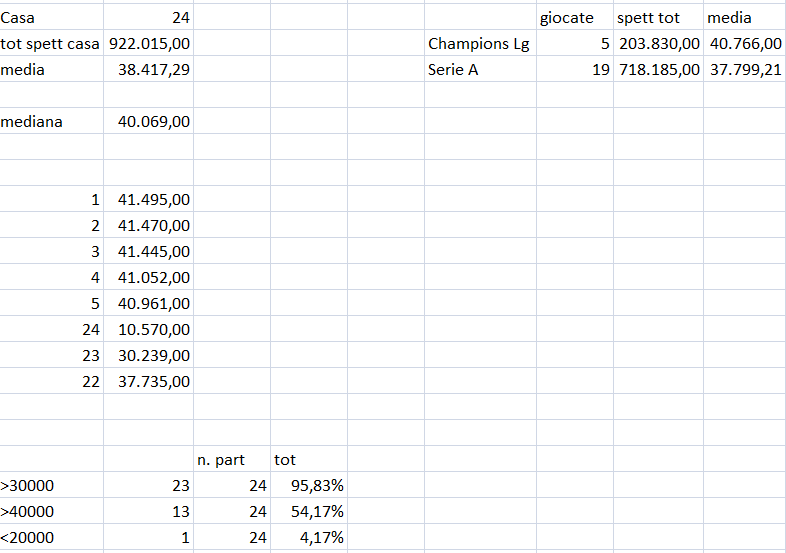This screenshot has width=786, height=553.
Task: Select the >40000 criteria label
Action: (x=52, y=511)
